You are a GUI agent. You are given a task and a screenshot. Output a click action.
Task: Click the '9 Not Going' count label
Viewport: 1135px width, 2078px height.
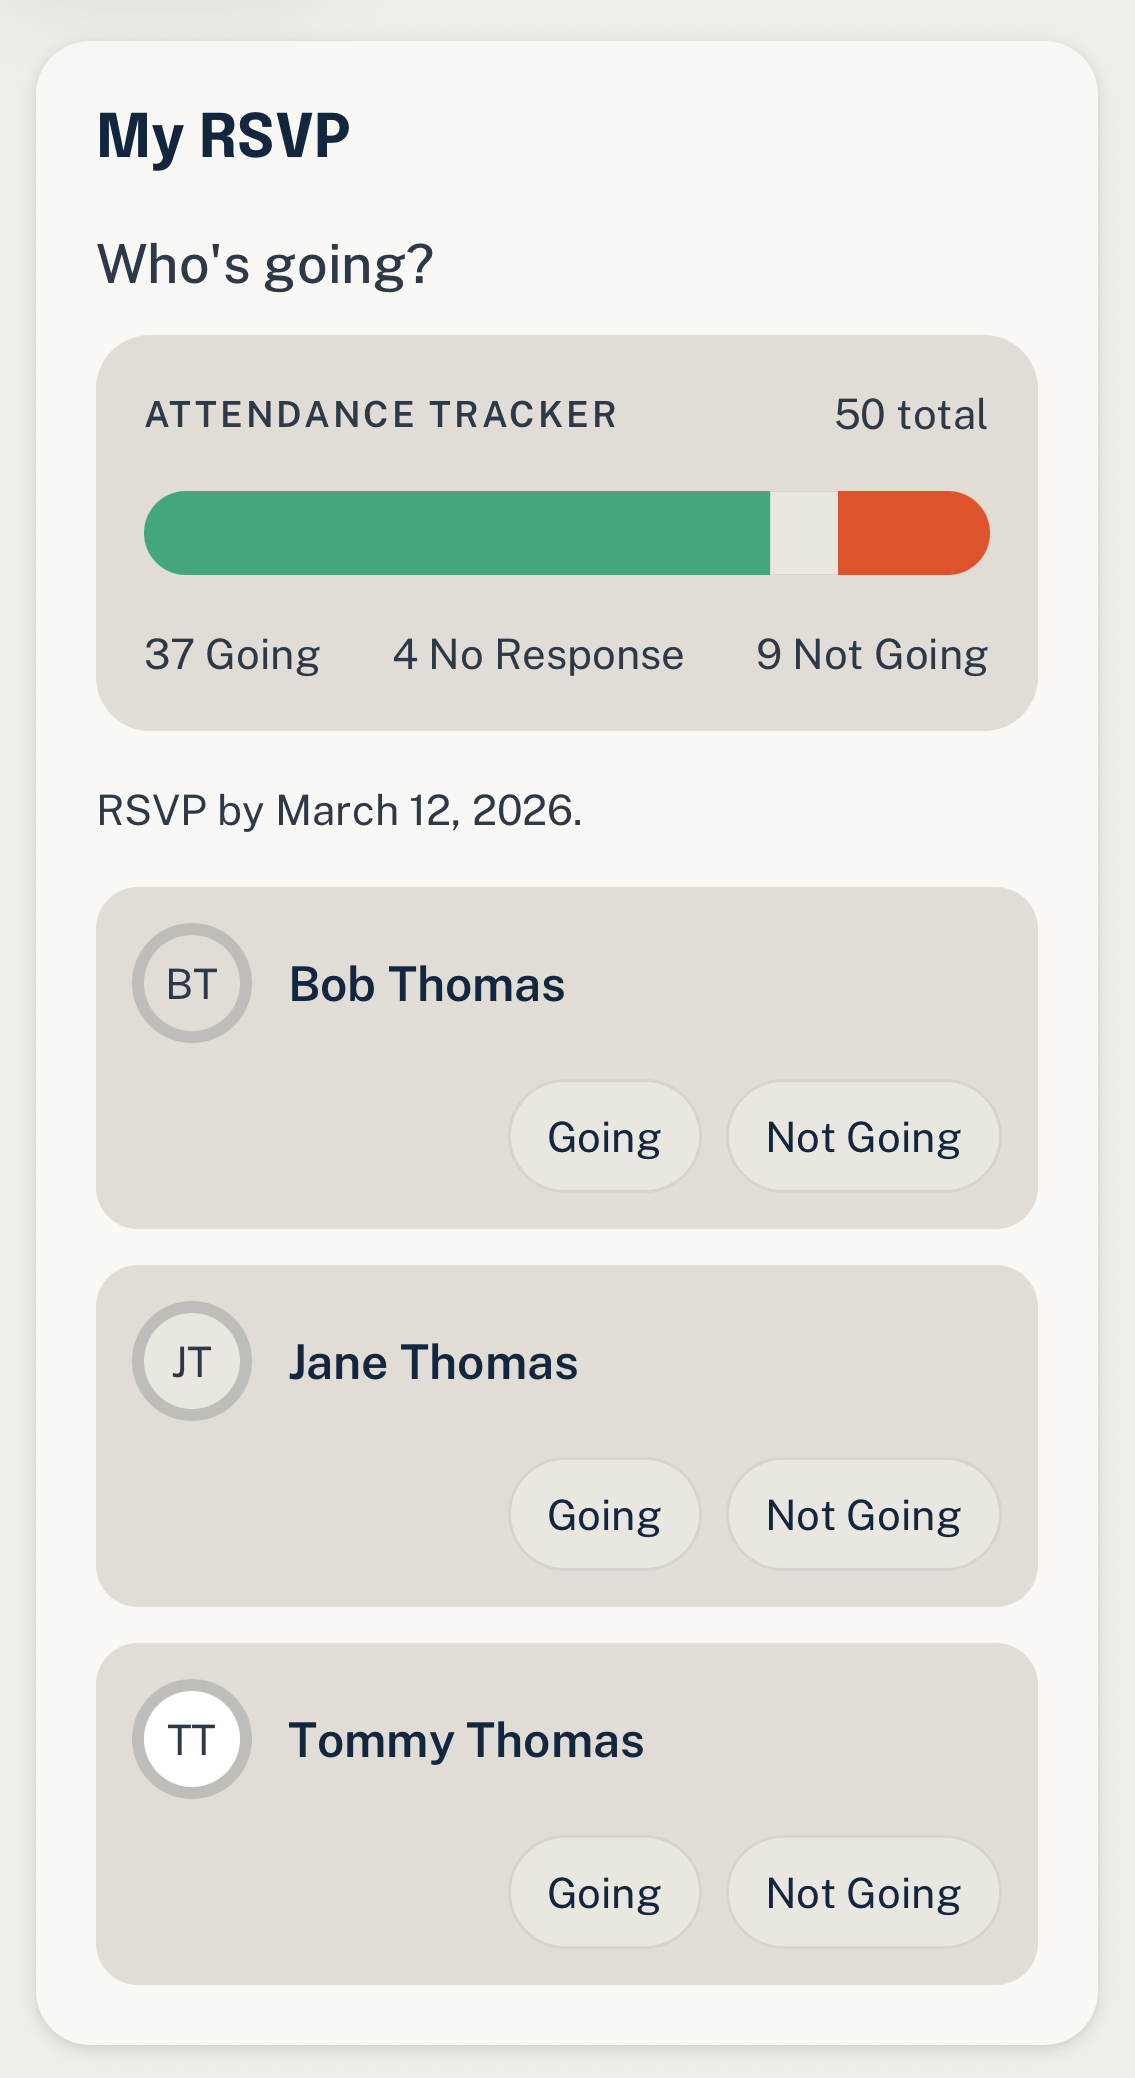(873, 654)
